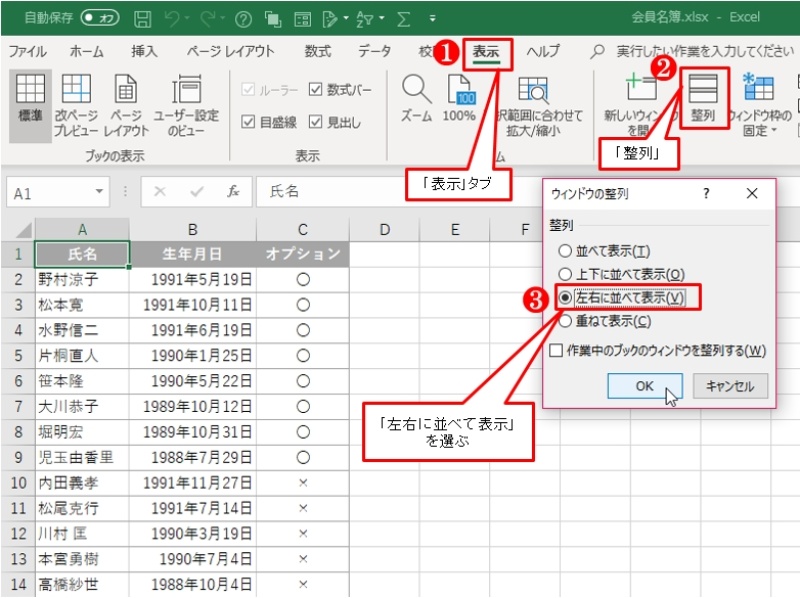Uncheck the 数式バー checkbox
Screen dimensions: 800x598
(316, 90)
